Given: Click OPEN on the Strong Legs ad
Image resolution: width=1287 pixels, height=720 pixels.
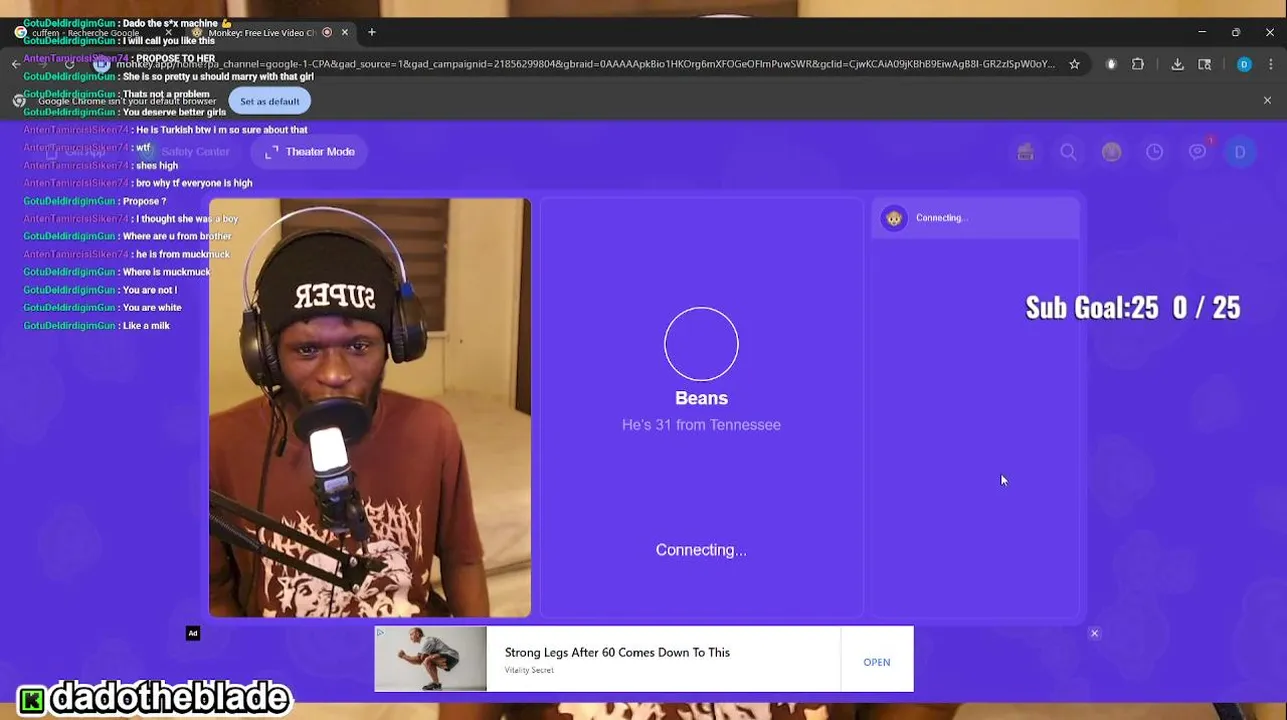Looking at the screenshot, I should click(877, 662).
